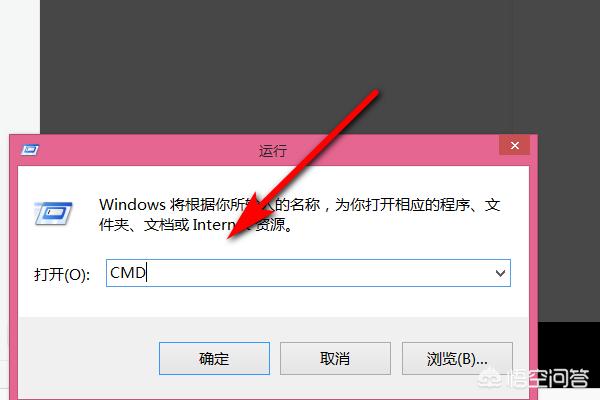
Task: Click the red arrow annotation
Action: 302,165
